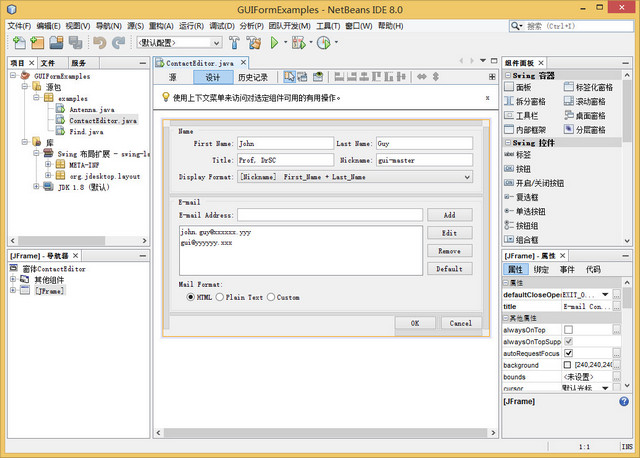This screenshot has height=458, width=640.
Task: Open the 重构(A) menu
Action: pyautogui.click(x=159, y=25)
